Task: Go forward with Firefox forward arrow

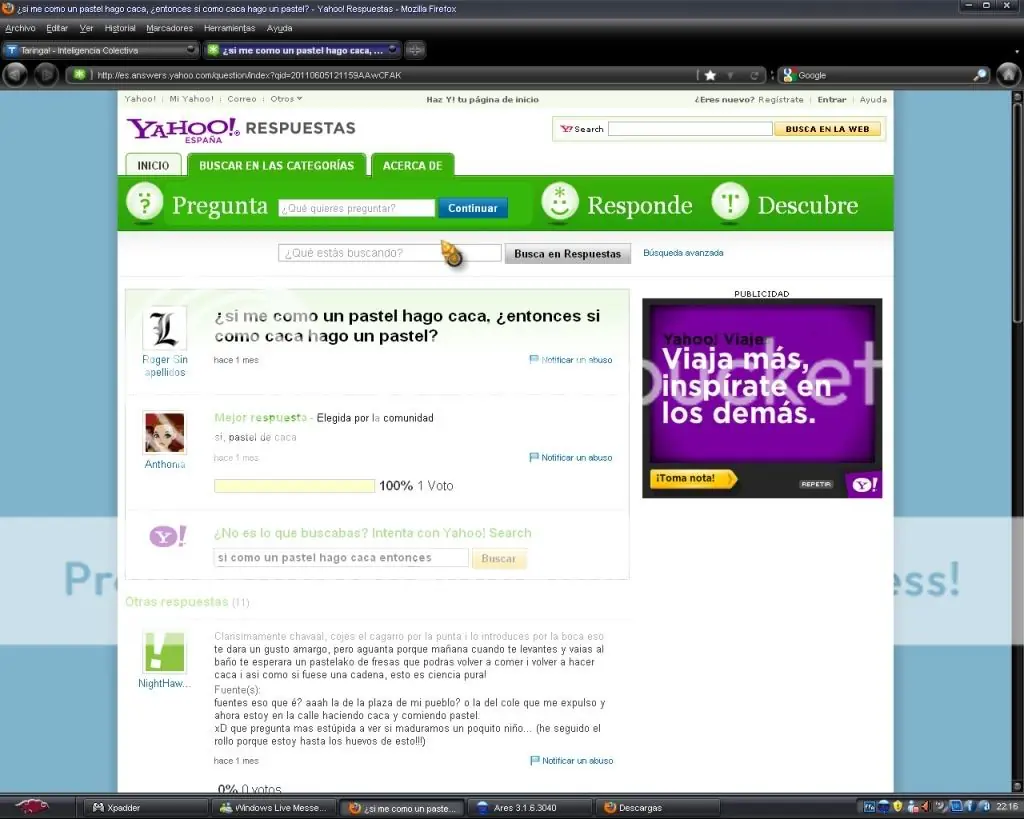Action: [x=46, y=75]
